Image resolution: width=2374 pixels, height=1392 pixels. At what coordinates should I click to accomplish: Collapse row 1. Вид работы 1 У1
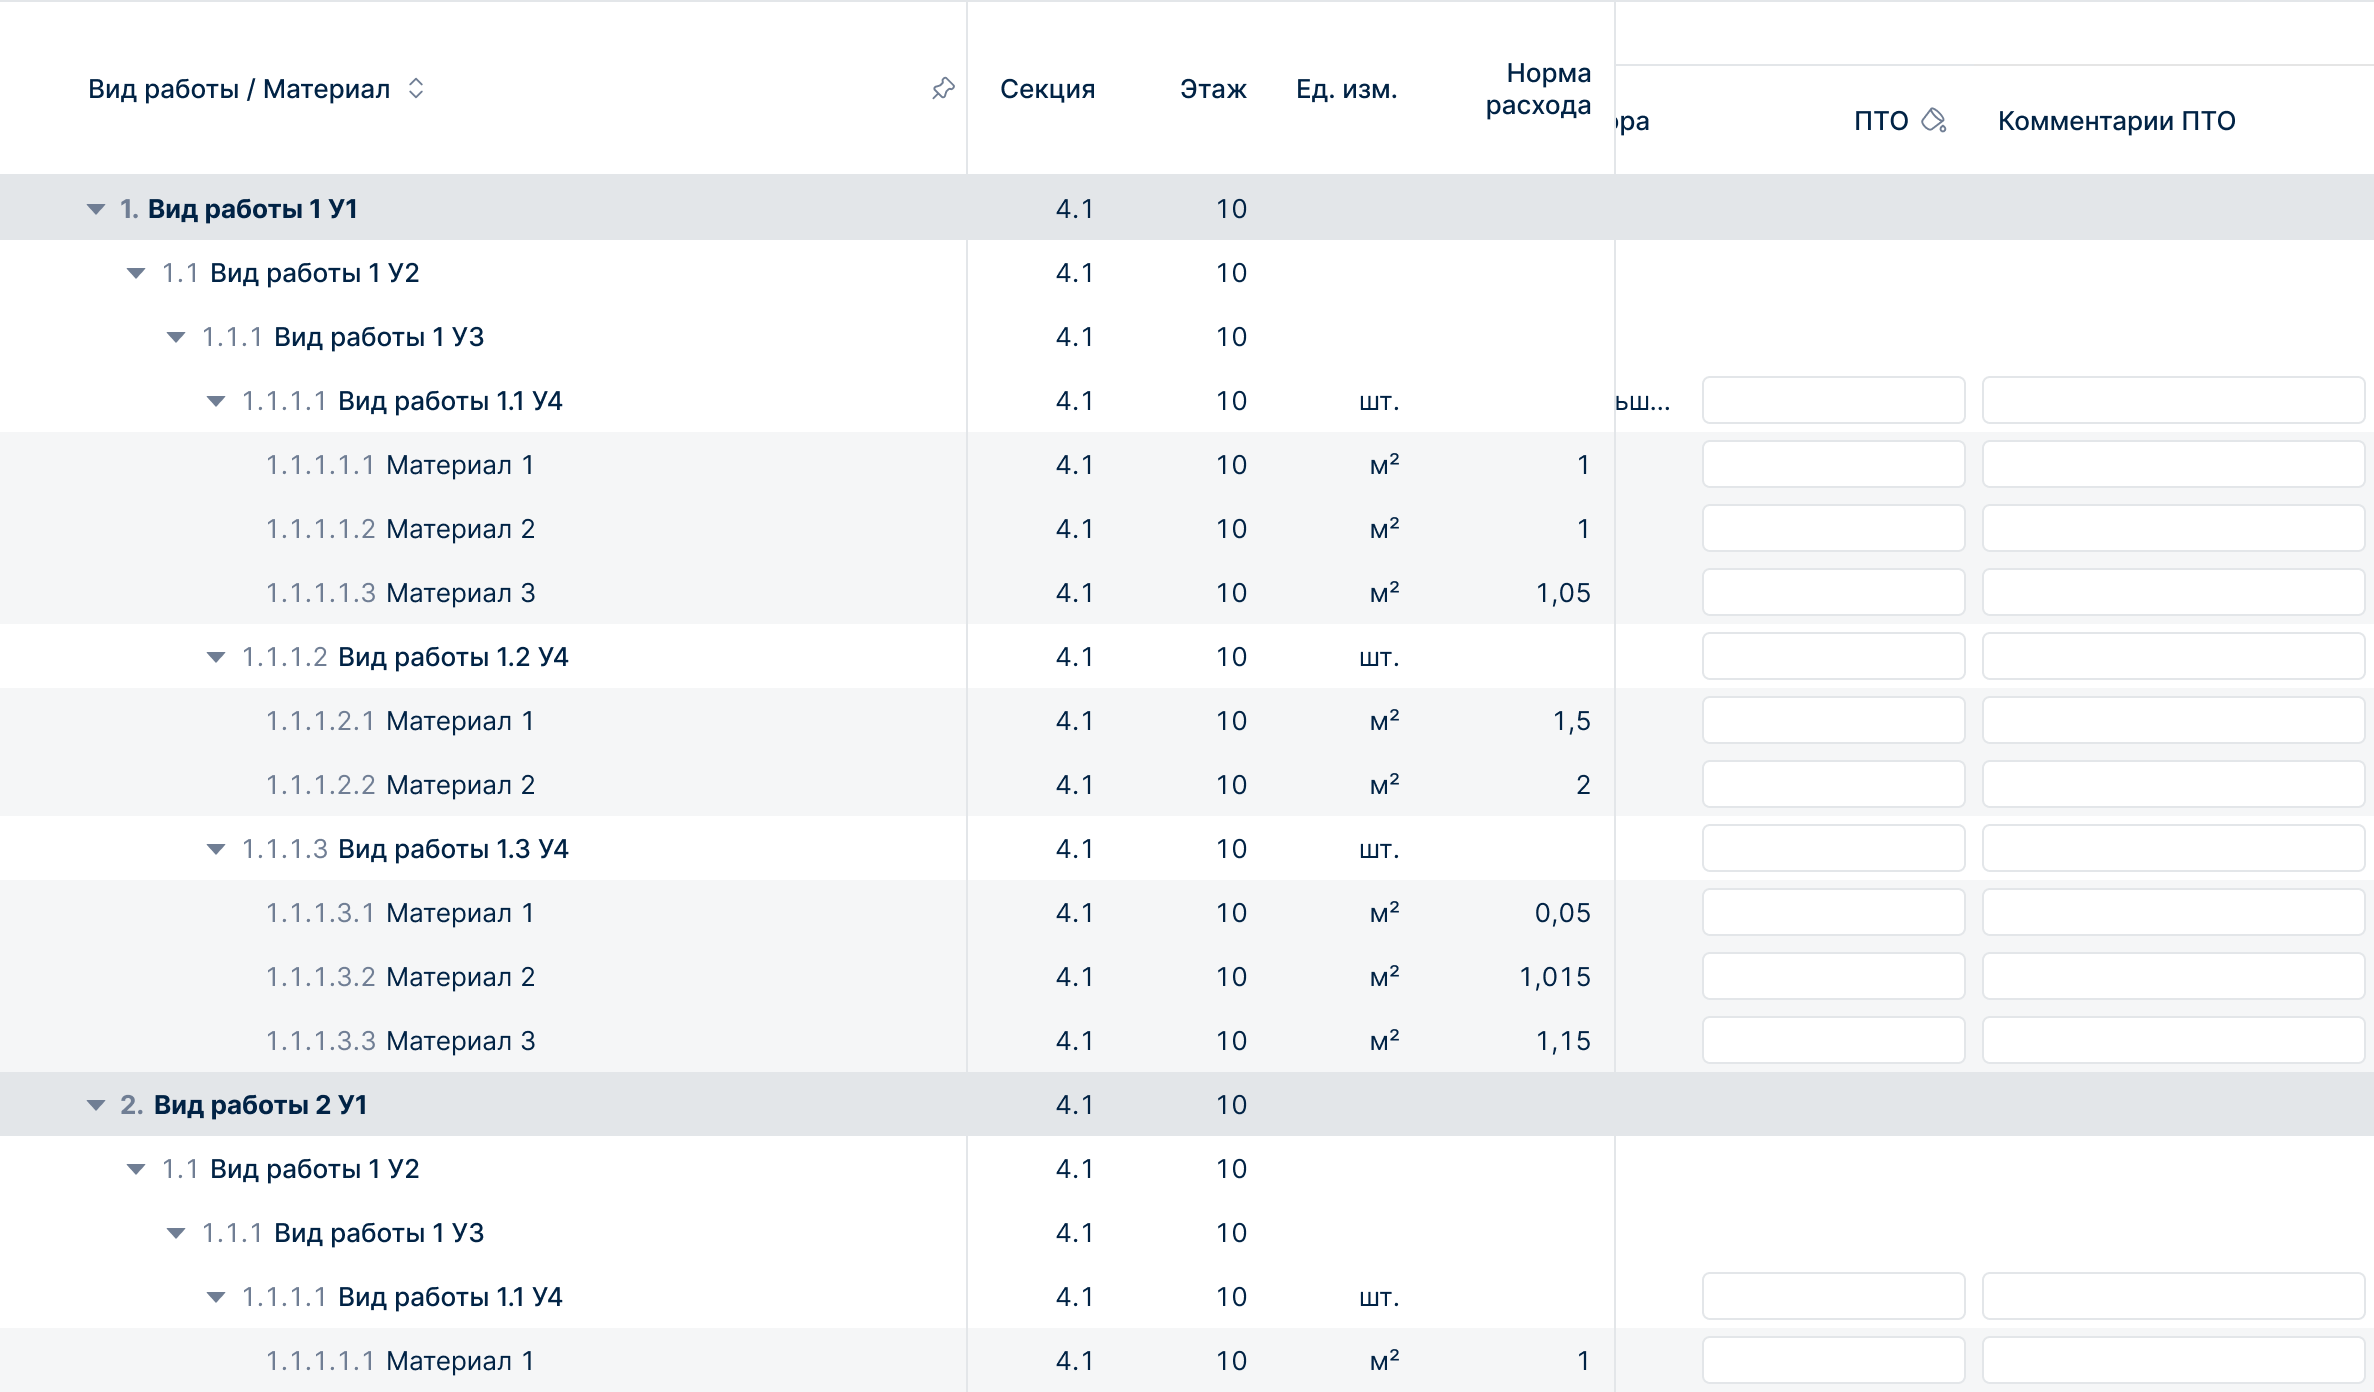click(x=96, y=209)
